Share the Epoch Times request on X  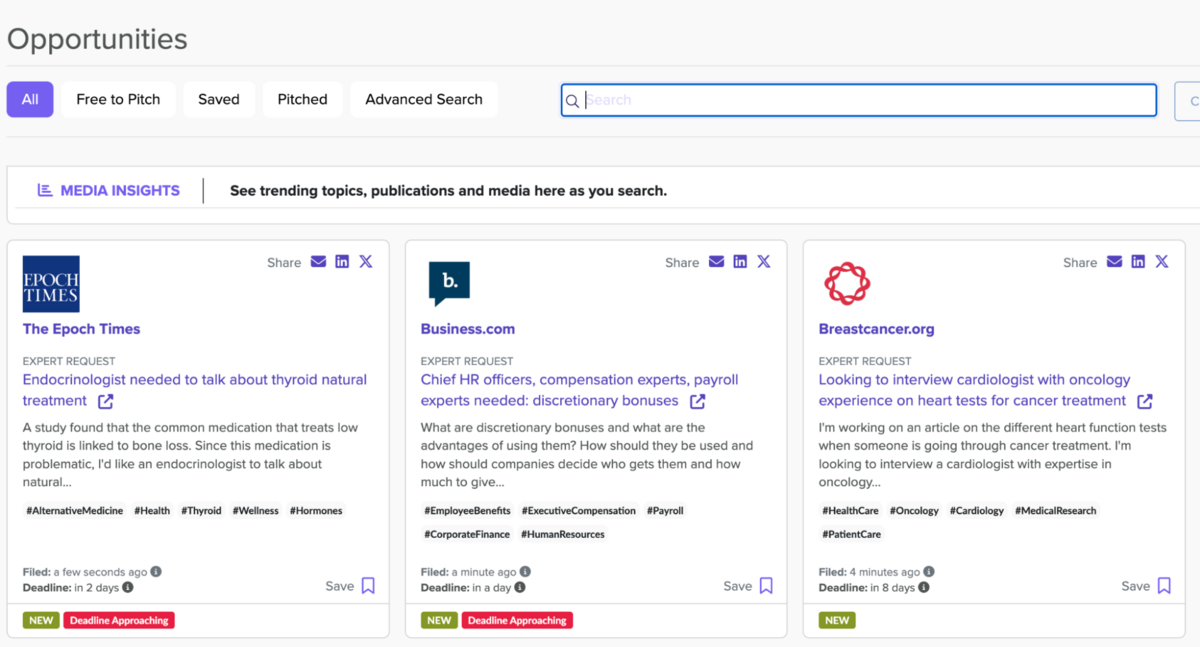[366, 261]
